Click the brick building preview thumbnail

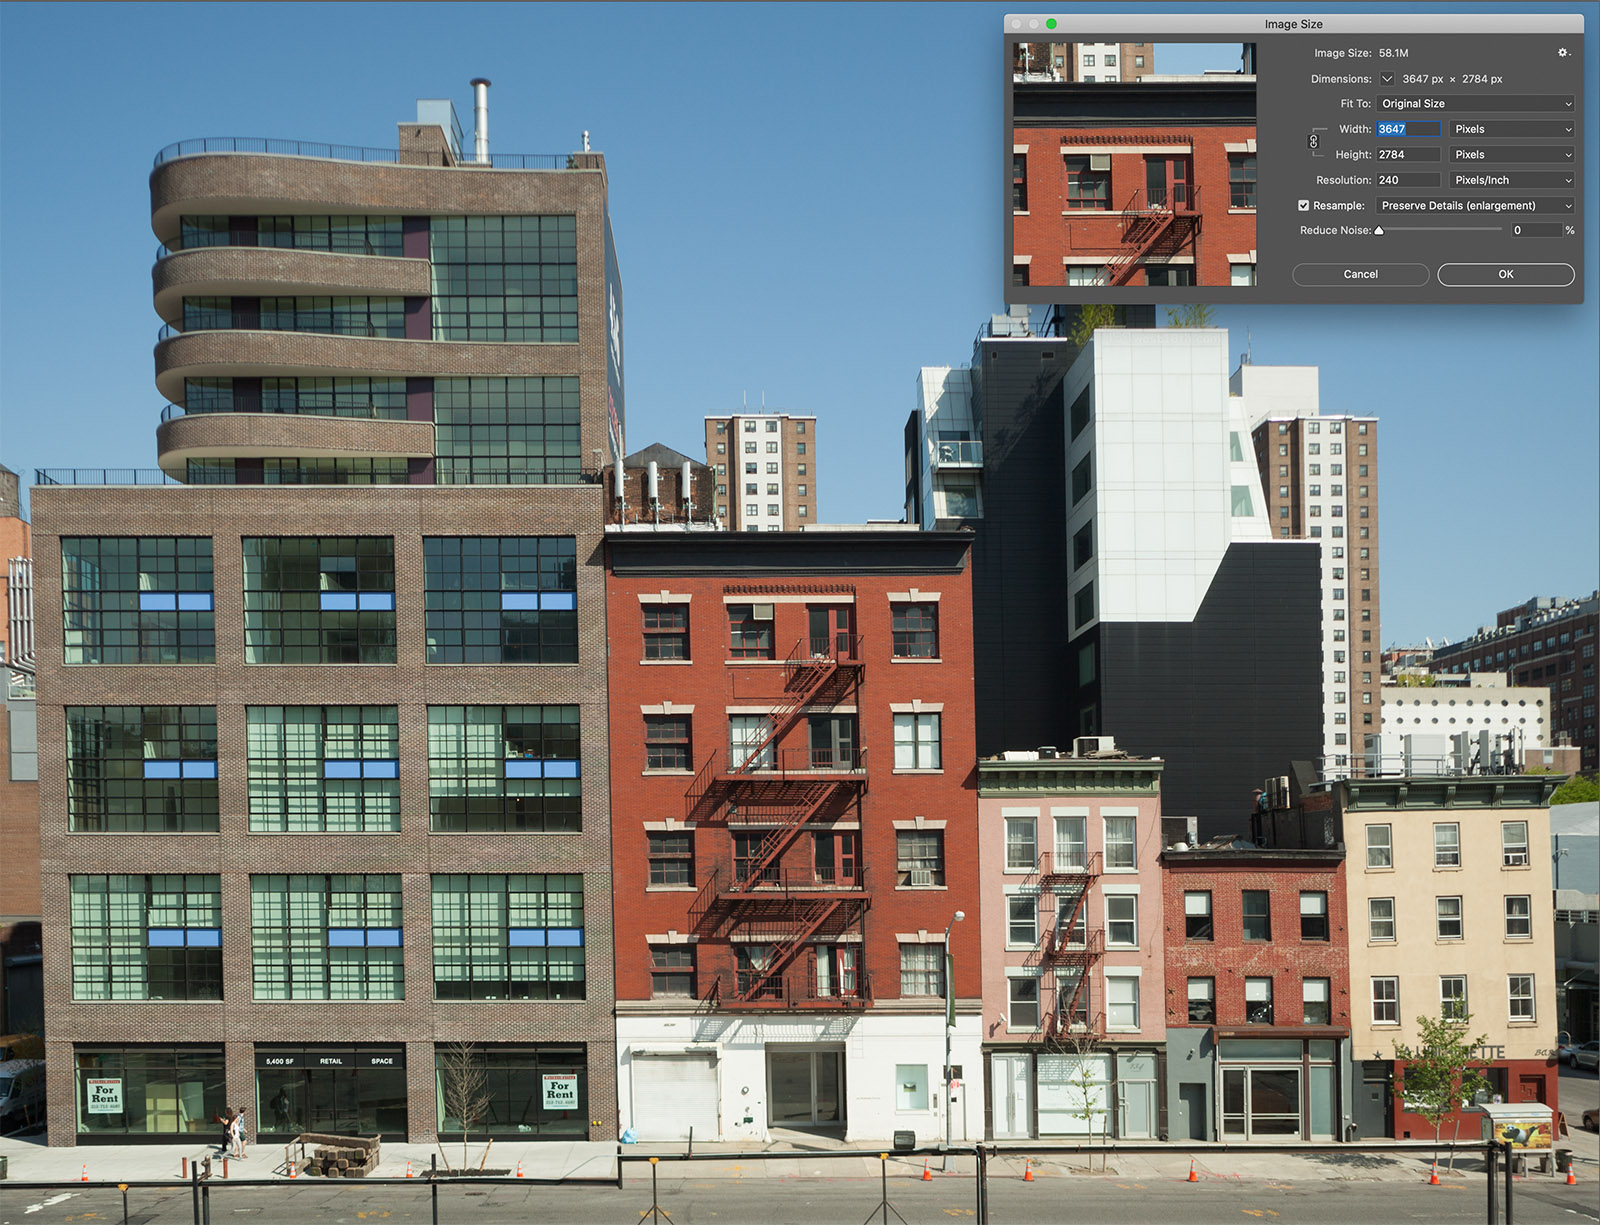tap(1134, 164)
